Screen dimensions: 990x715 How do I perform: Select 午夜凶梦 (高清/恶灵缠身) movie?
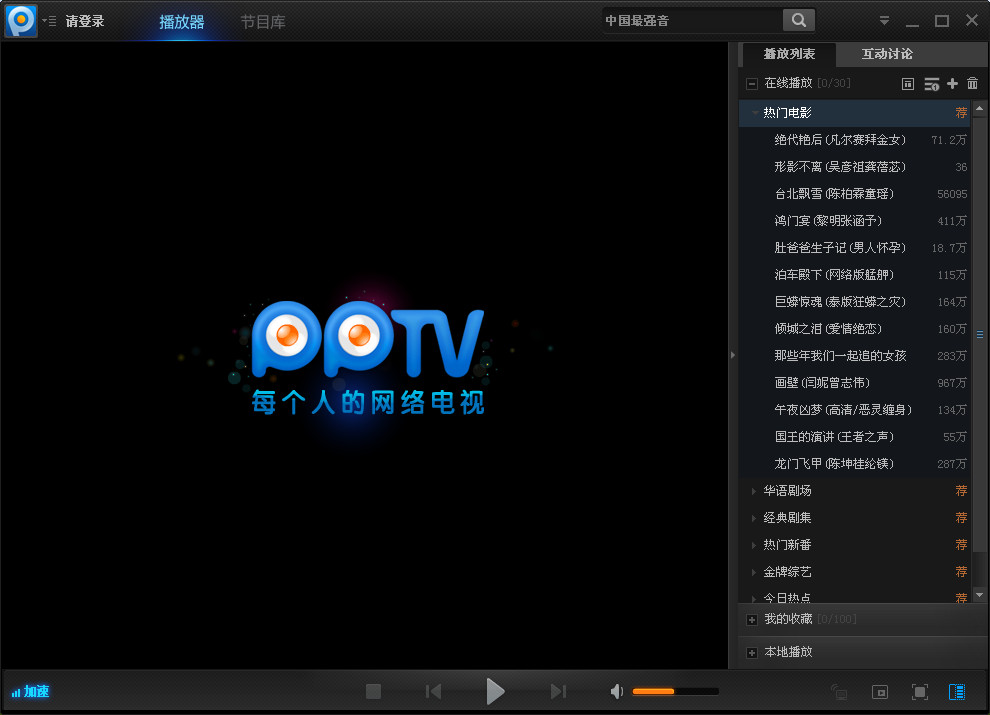pyautogui.click(x=856, y=410)
